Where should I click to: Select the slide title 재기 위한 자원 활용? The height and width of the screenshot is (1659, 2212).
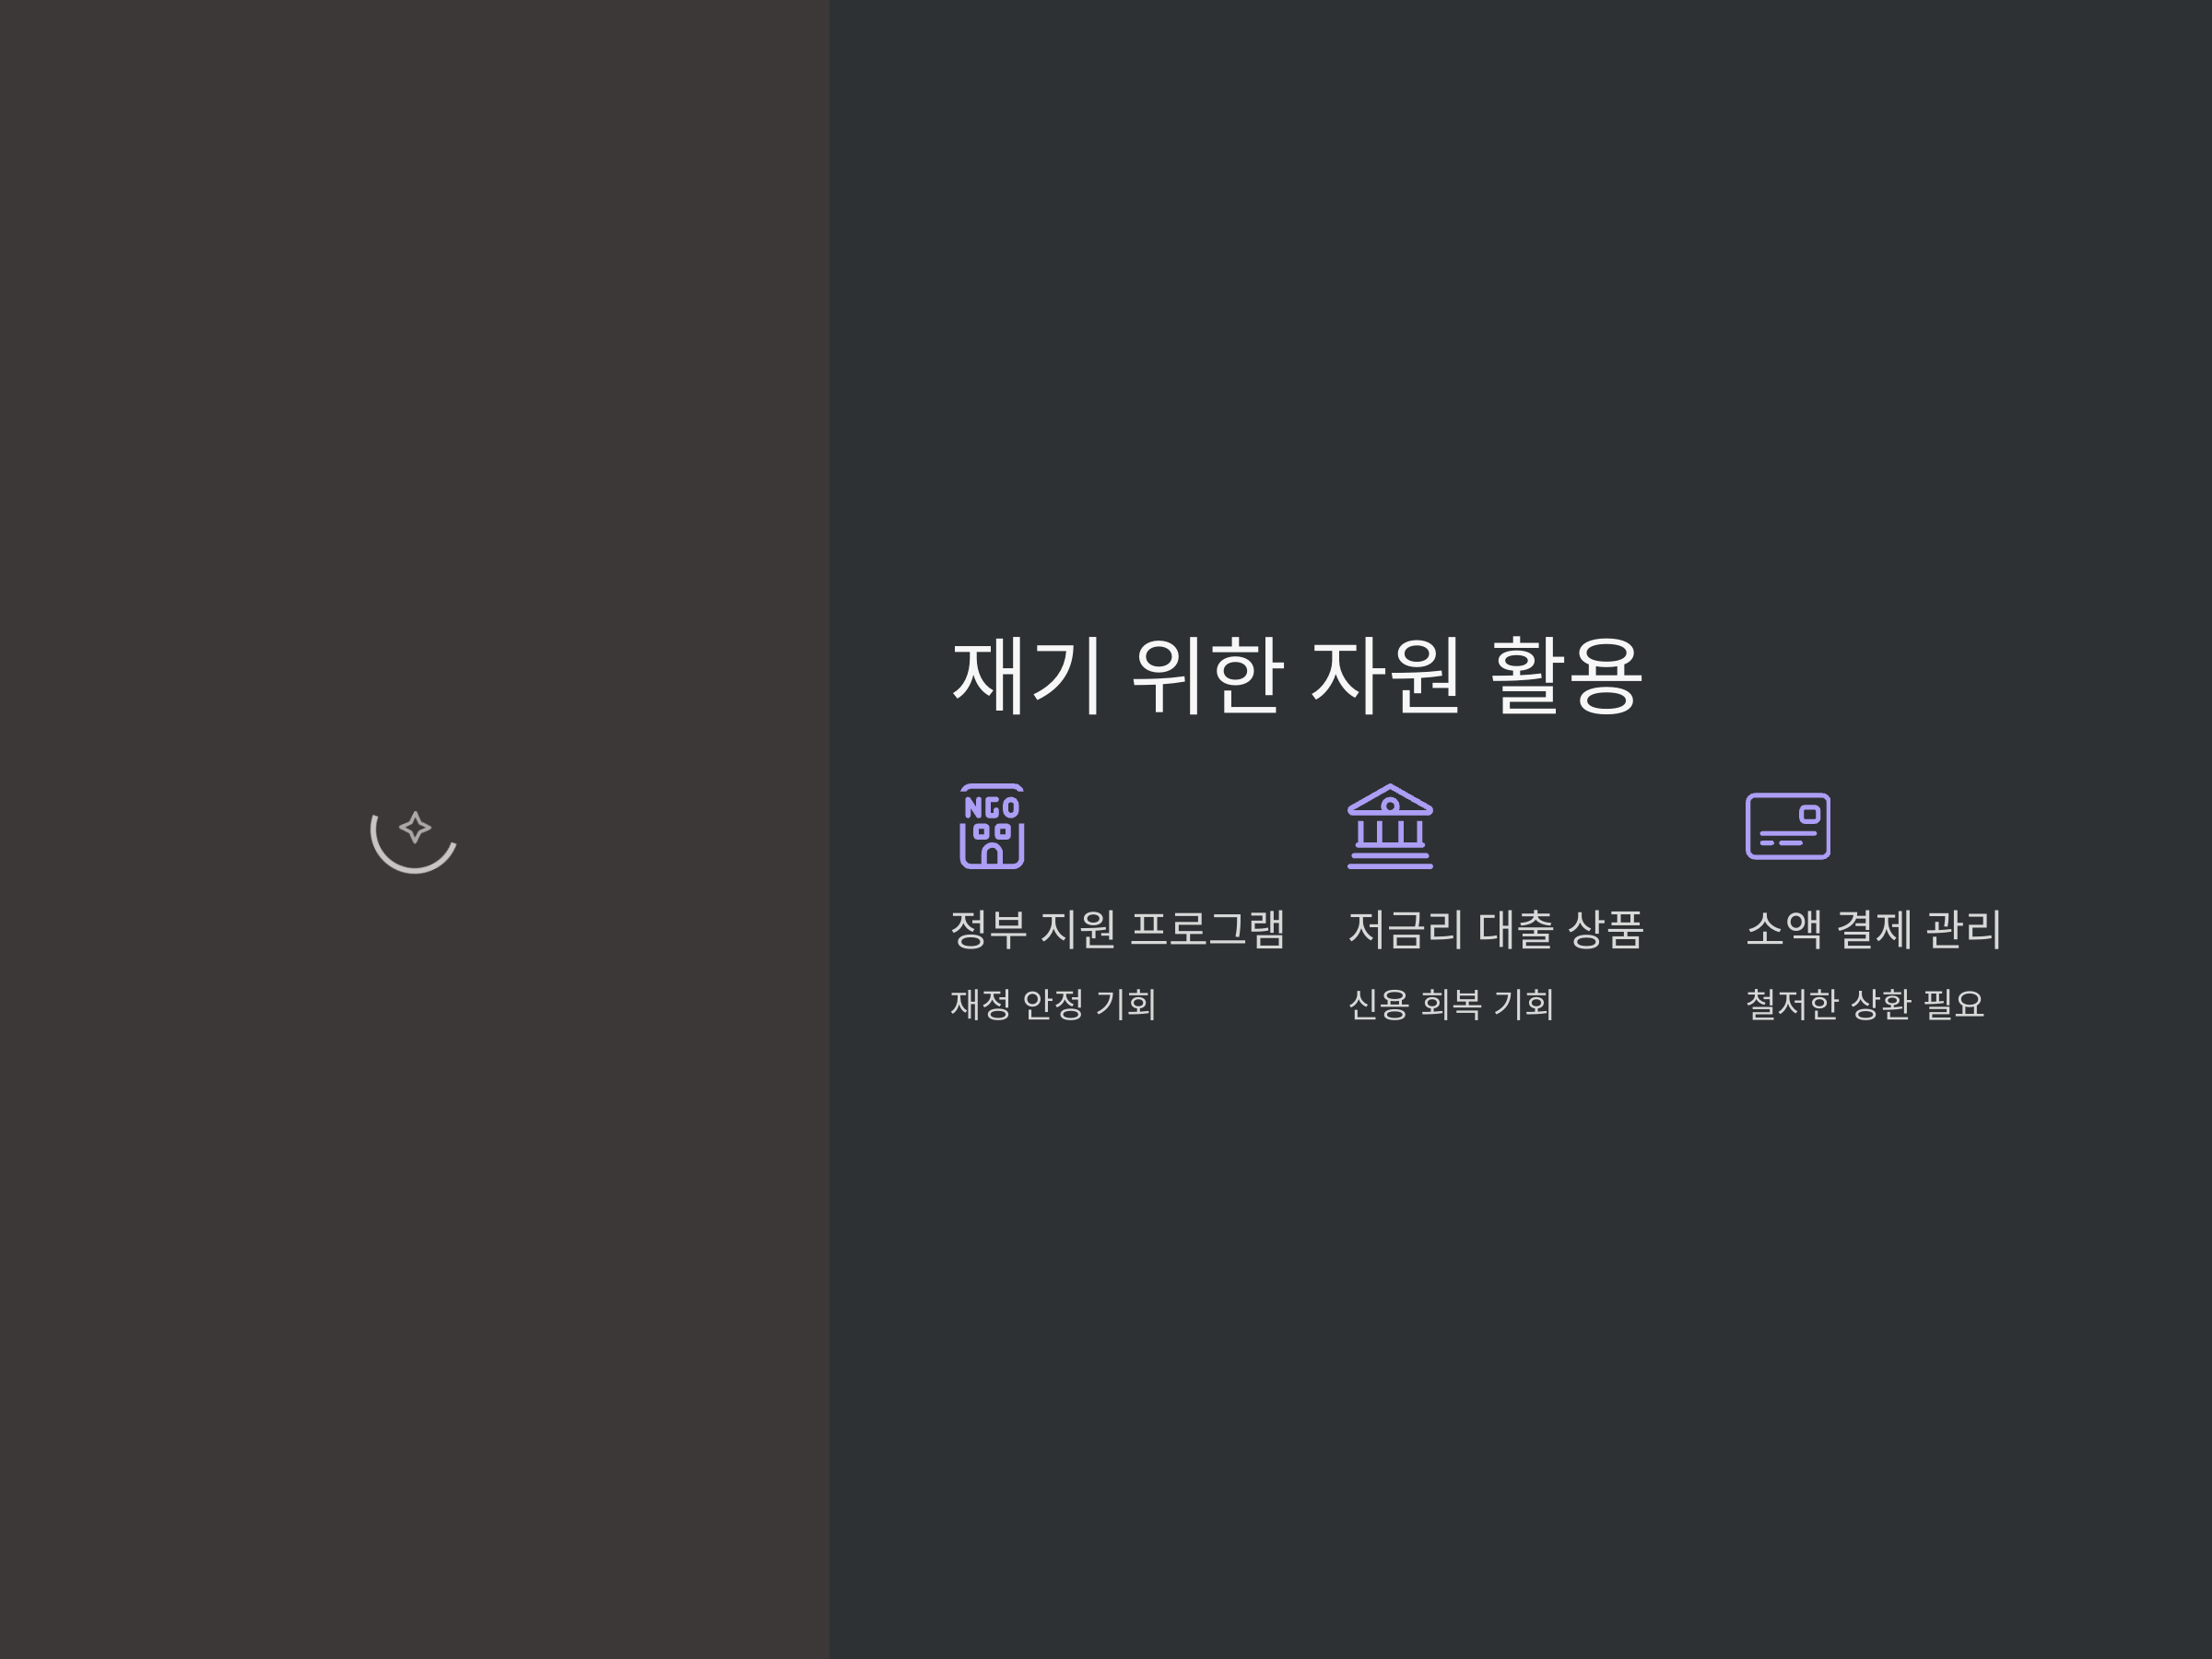click(1296, 675)
